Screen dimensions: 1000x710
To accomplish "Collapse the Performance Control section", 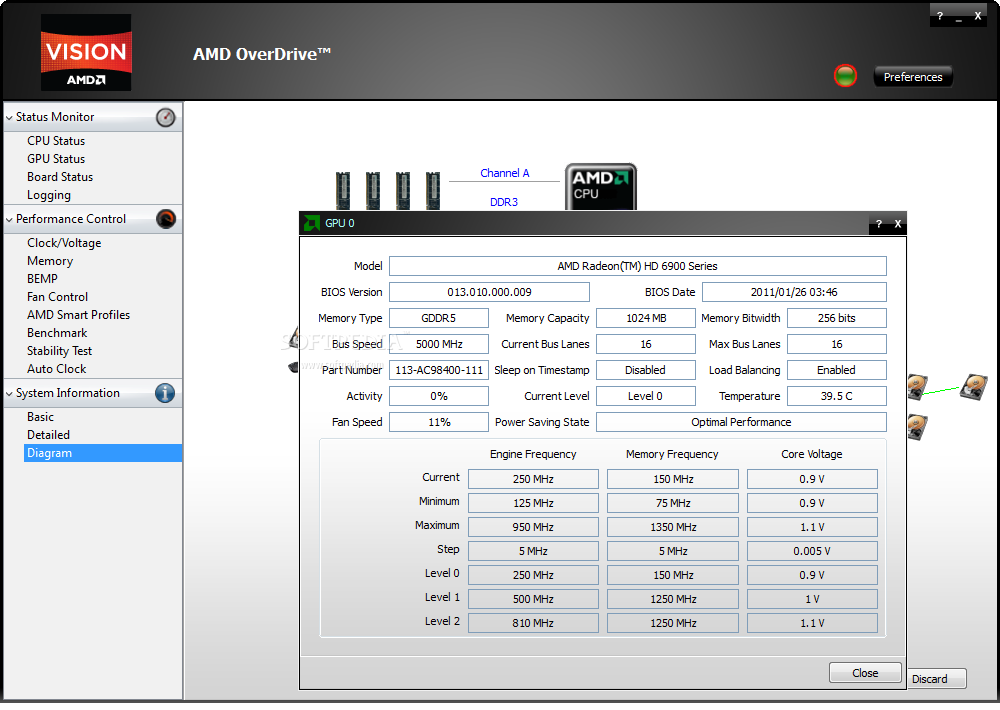I will pos(9,220).
